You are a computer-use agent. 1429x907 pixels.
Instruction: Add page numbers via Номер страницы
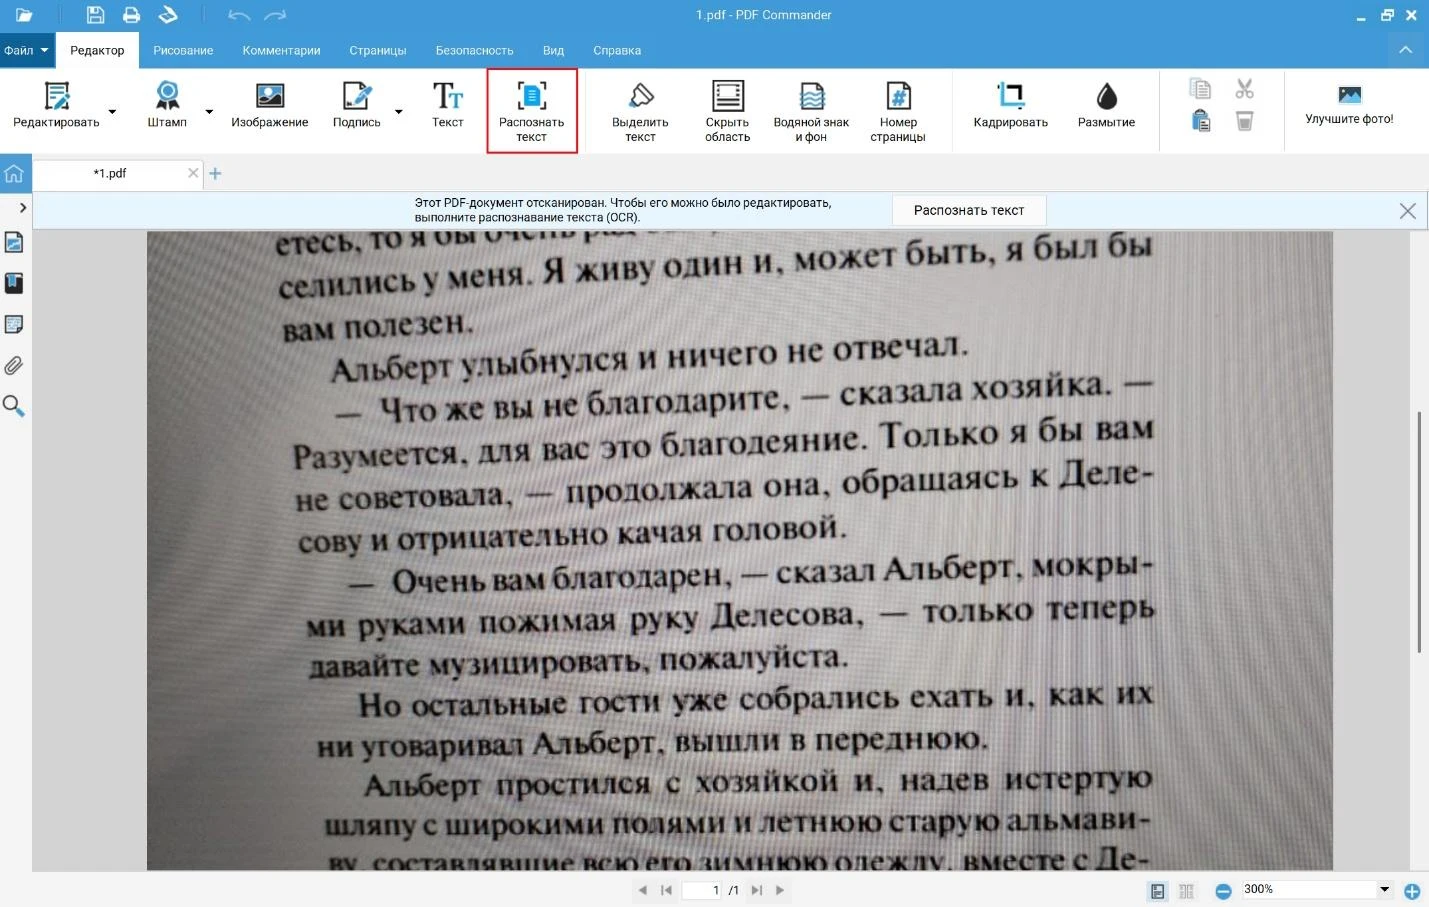point(898,111)
